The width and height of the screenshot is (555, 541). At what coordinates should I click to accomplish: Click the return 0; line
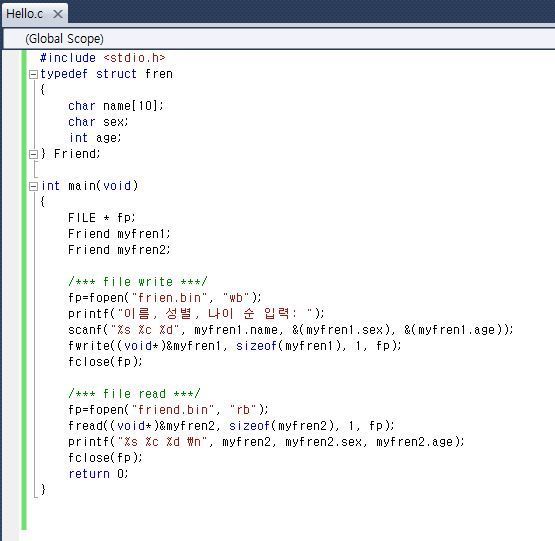98,474
